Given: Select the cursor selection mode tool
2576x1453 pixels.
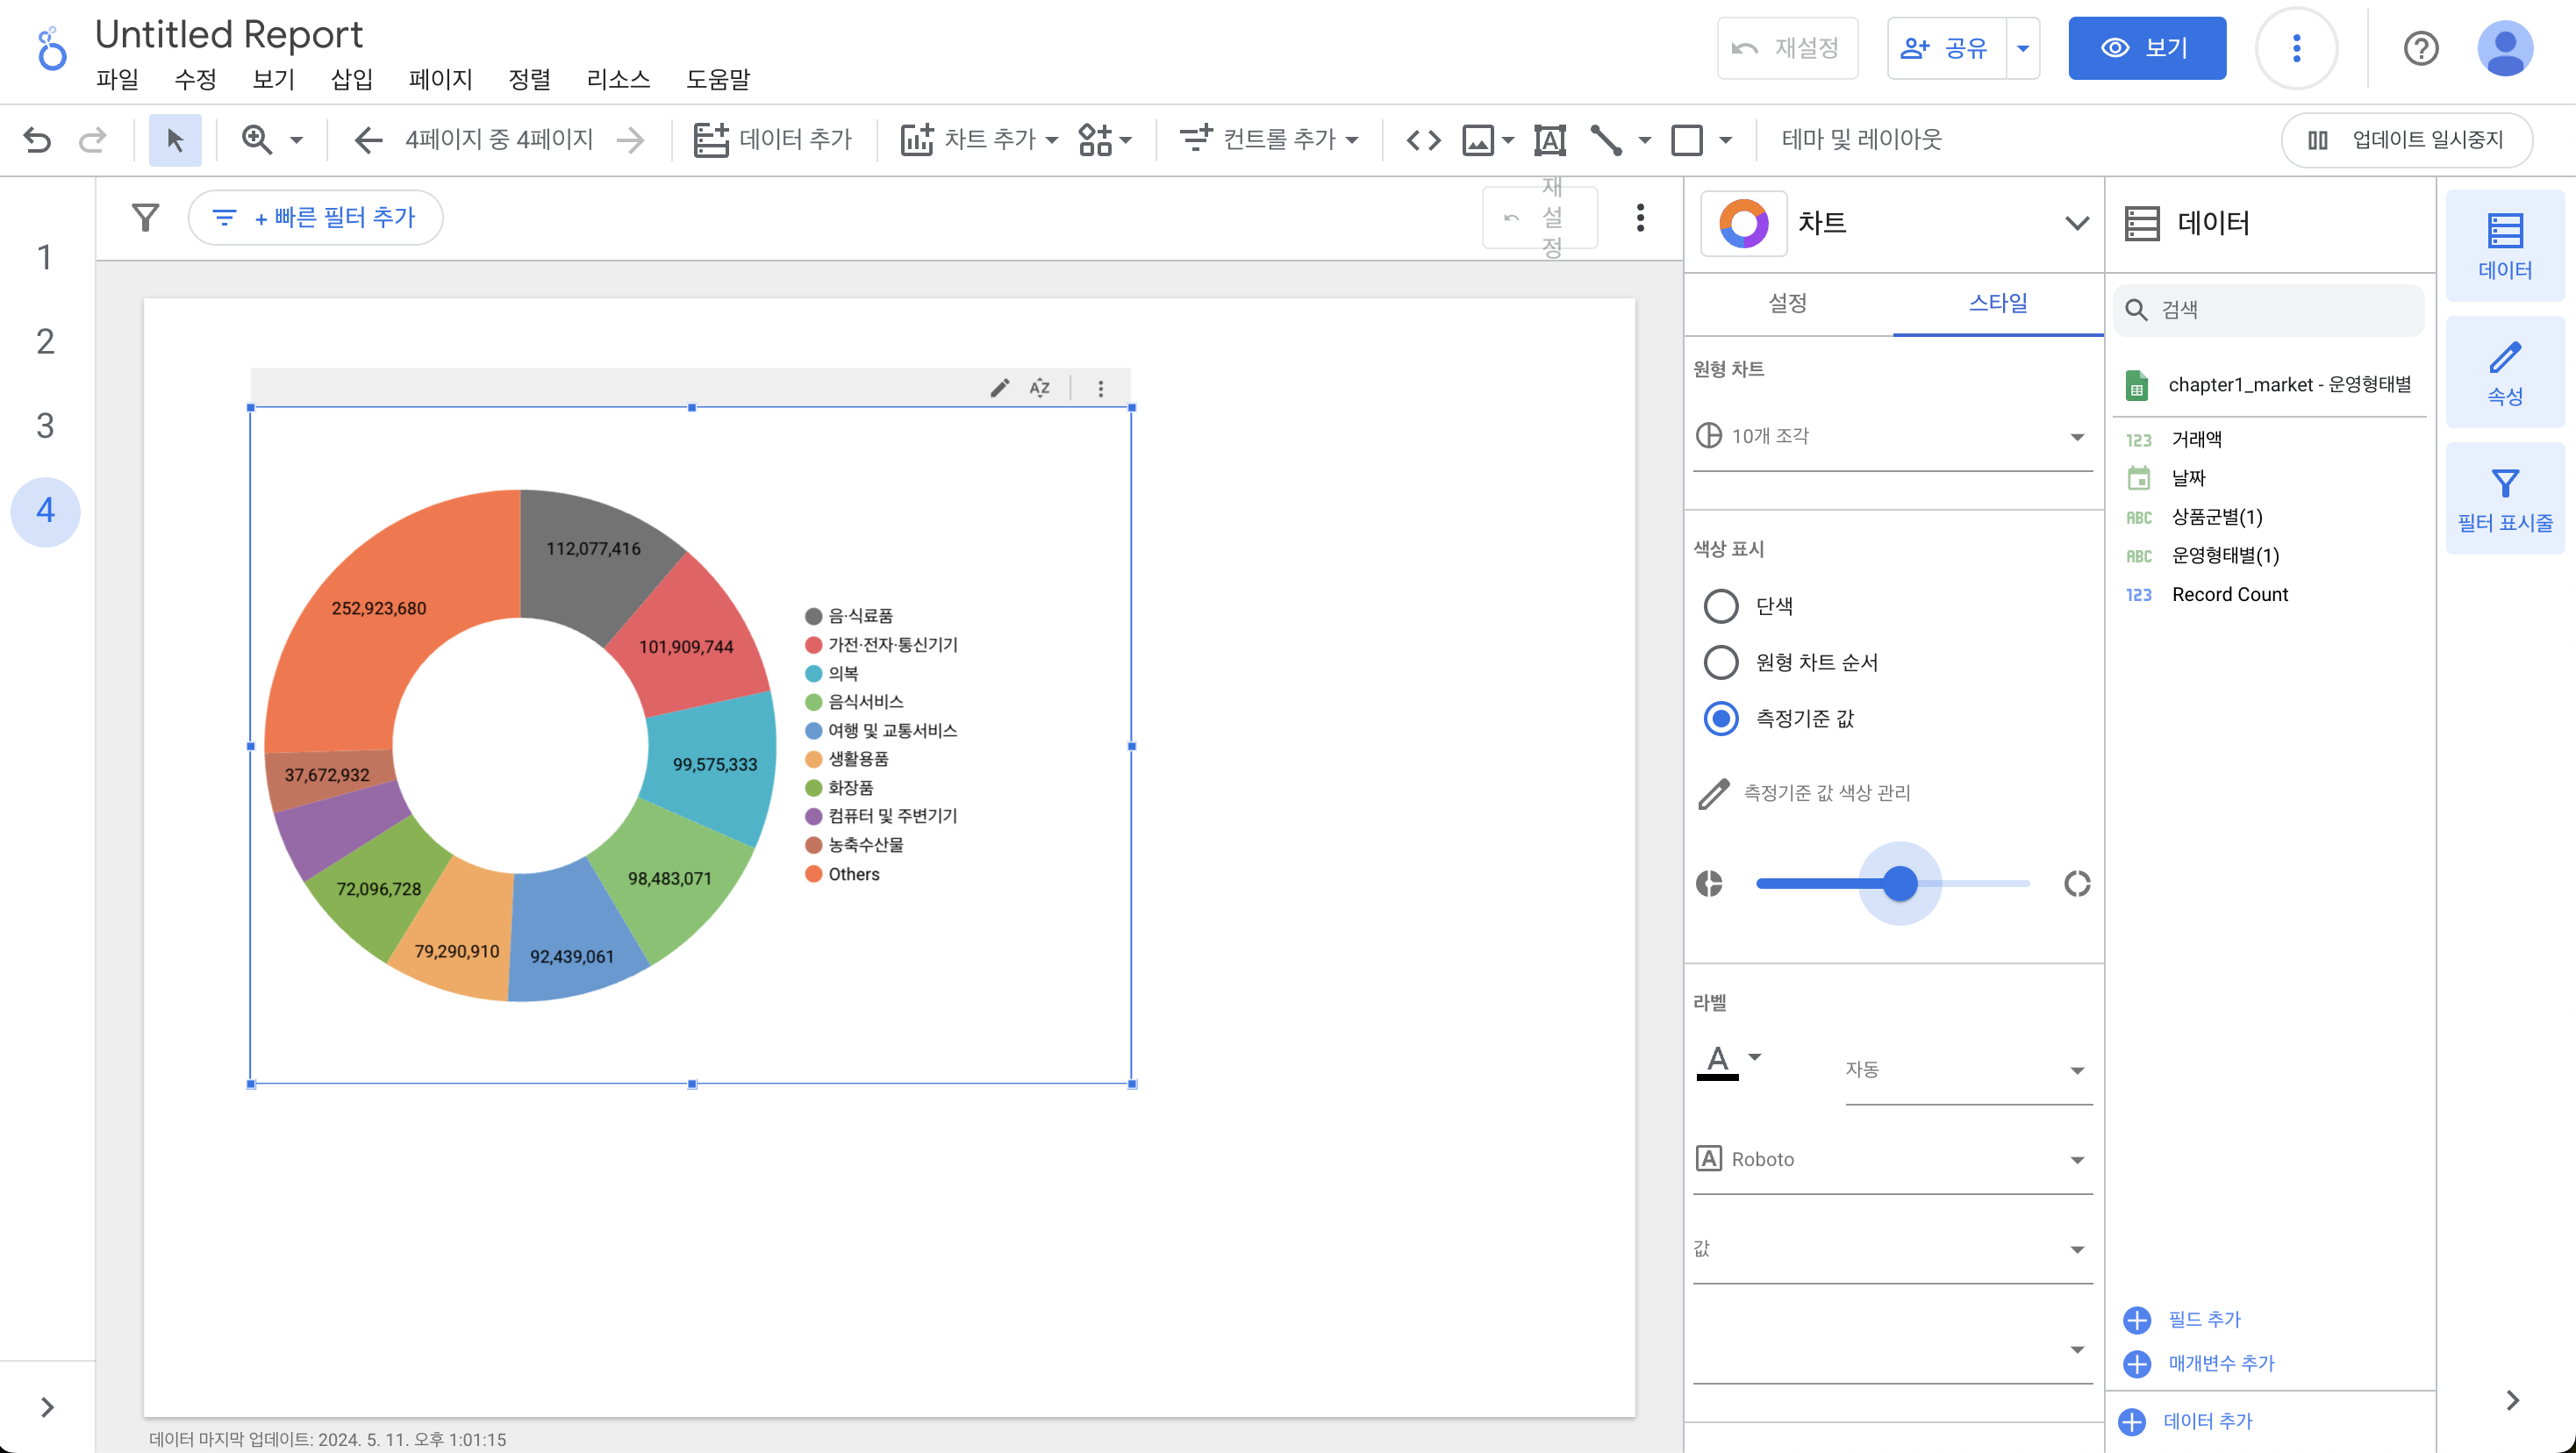Looking at the screenshot, I should tap(175, 140).
